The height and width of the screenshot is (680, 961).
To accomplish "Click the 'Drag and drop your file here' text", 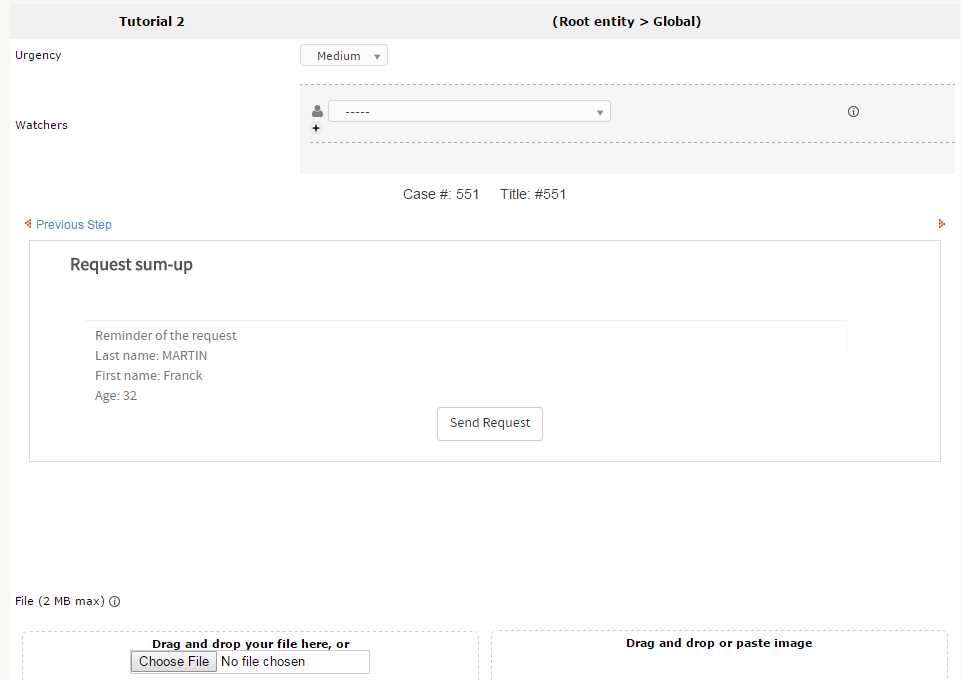I will pos(250,644).
